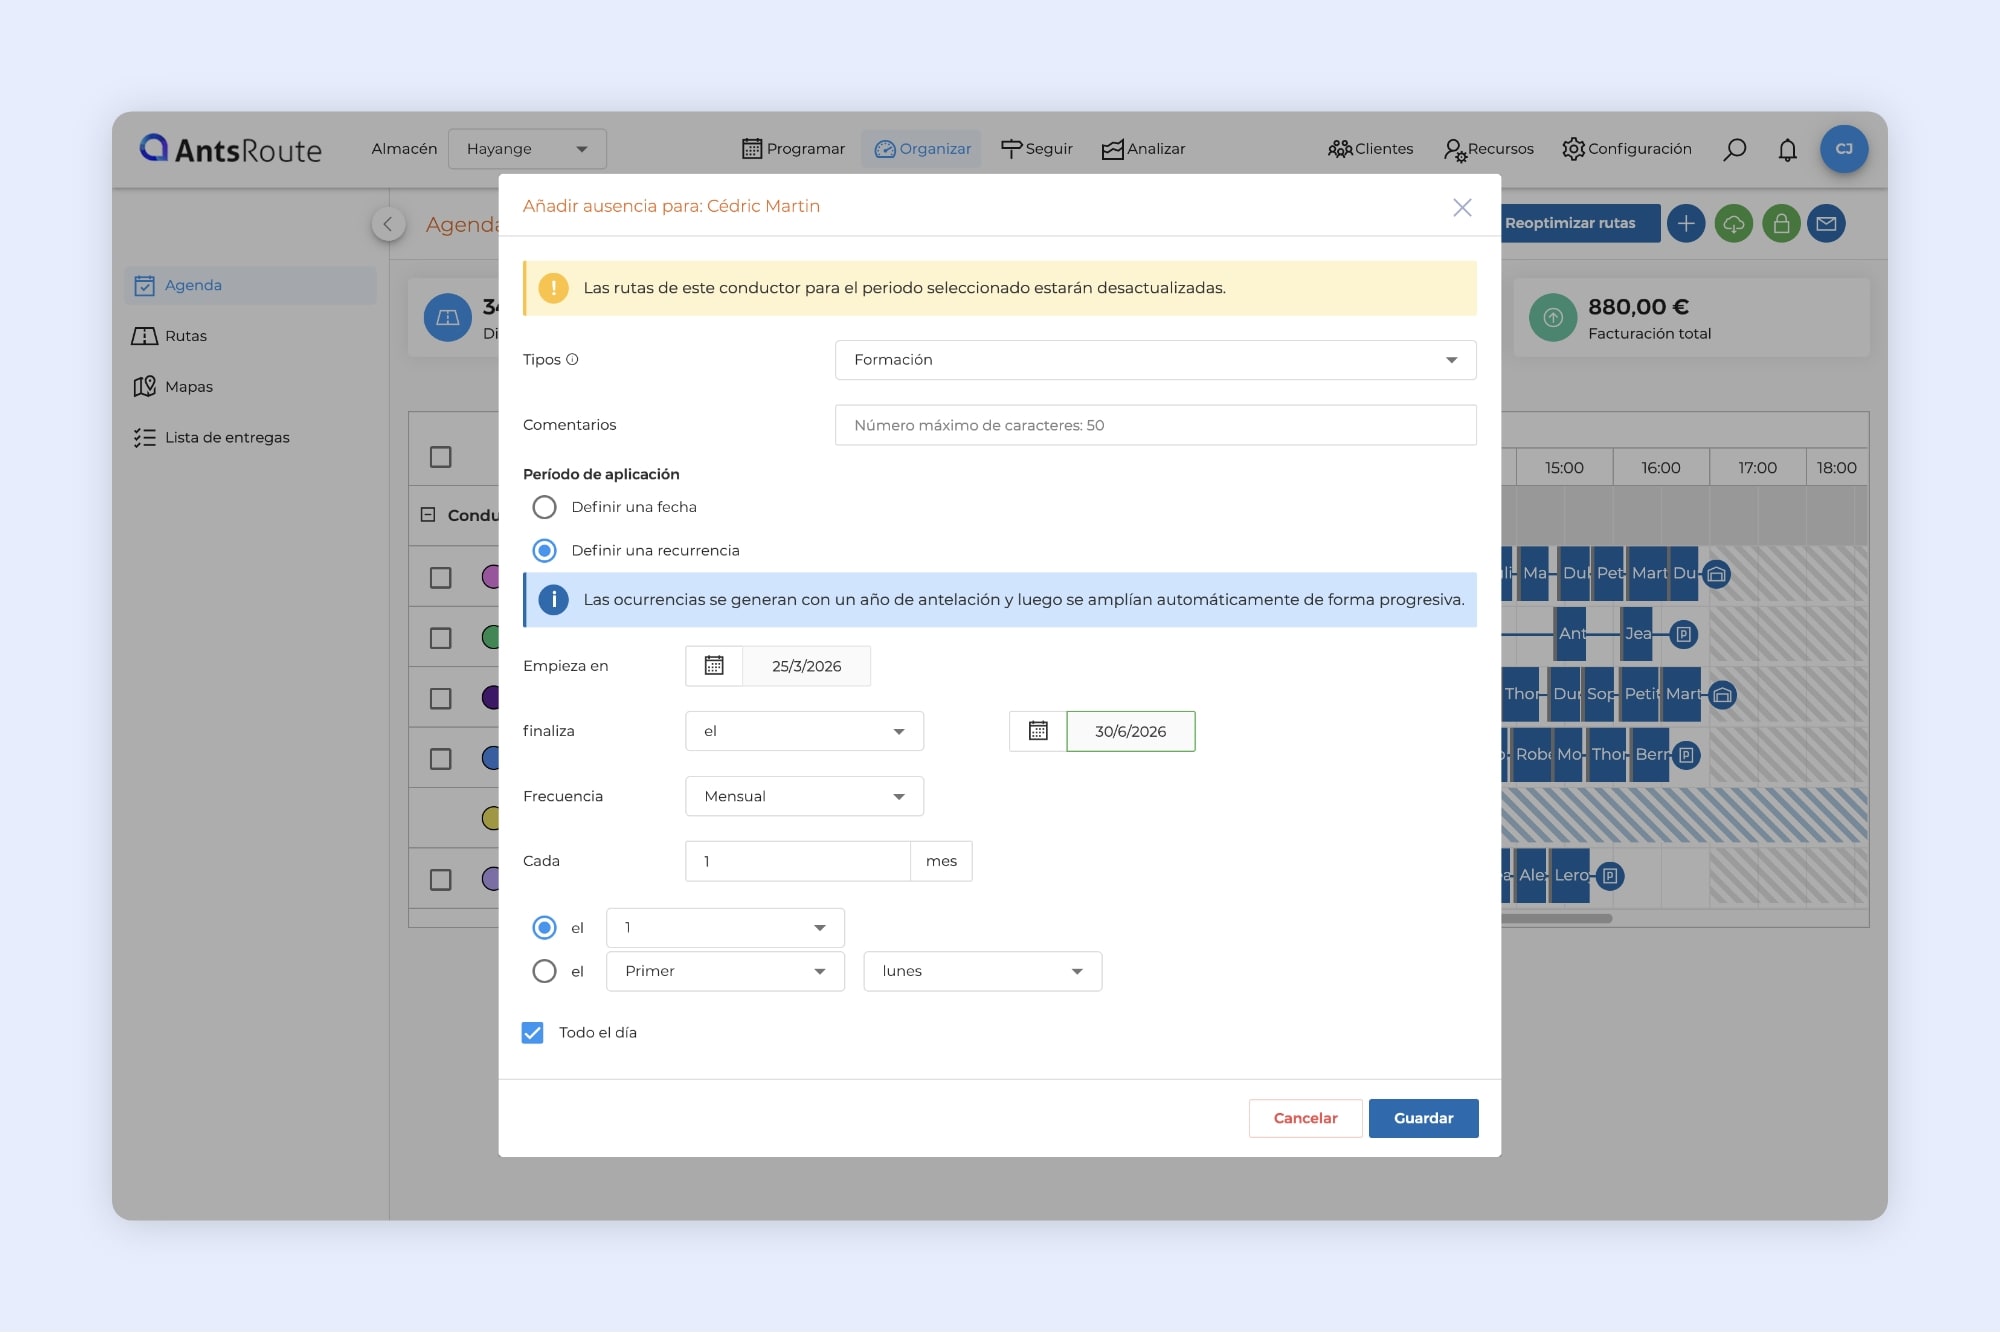
Task: Open the Tipos dropdown showing Formación
Action: [x=1155, y=360]
